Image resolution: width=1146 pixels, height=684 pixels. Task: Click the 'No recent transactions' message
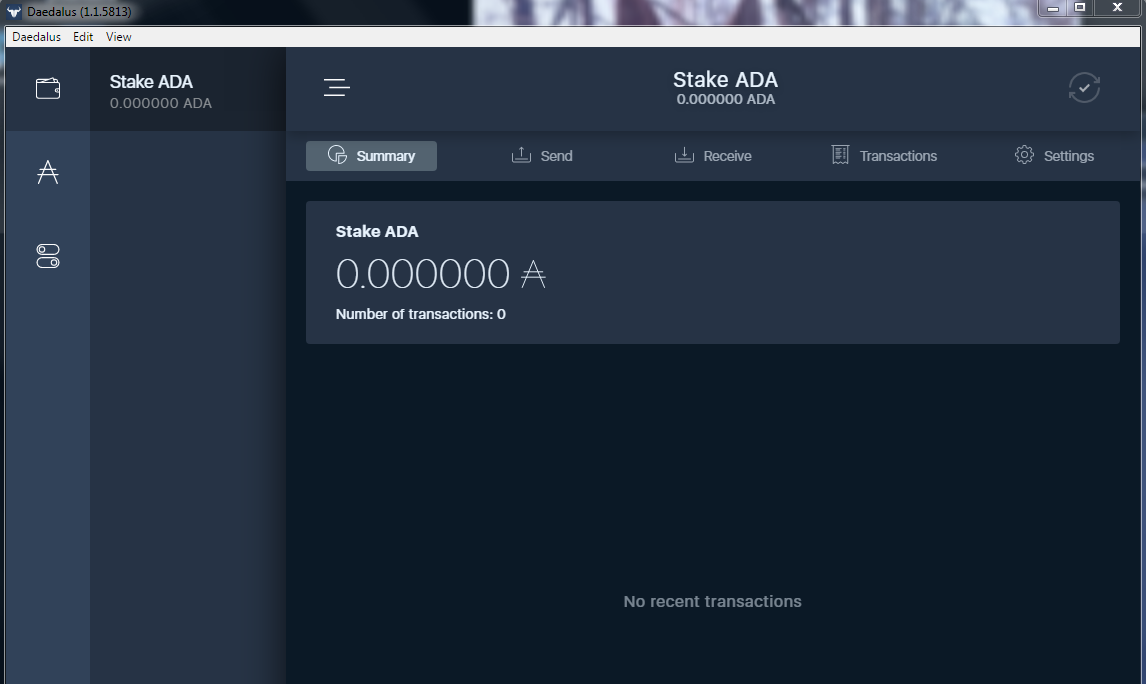(x=713, y=601)
